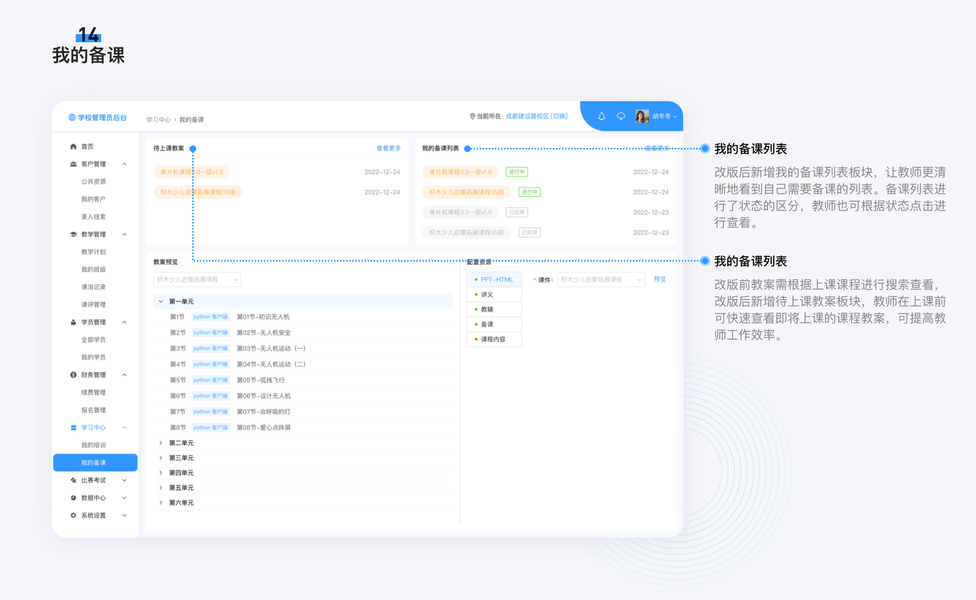Select the 教辅 resource tab
976x600 pixels.
click(x=494, y=309)
